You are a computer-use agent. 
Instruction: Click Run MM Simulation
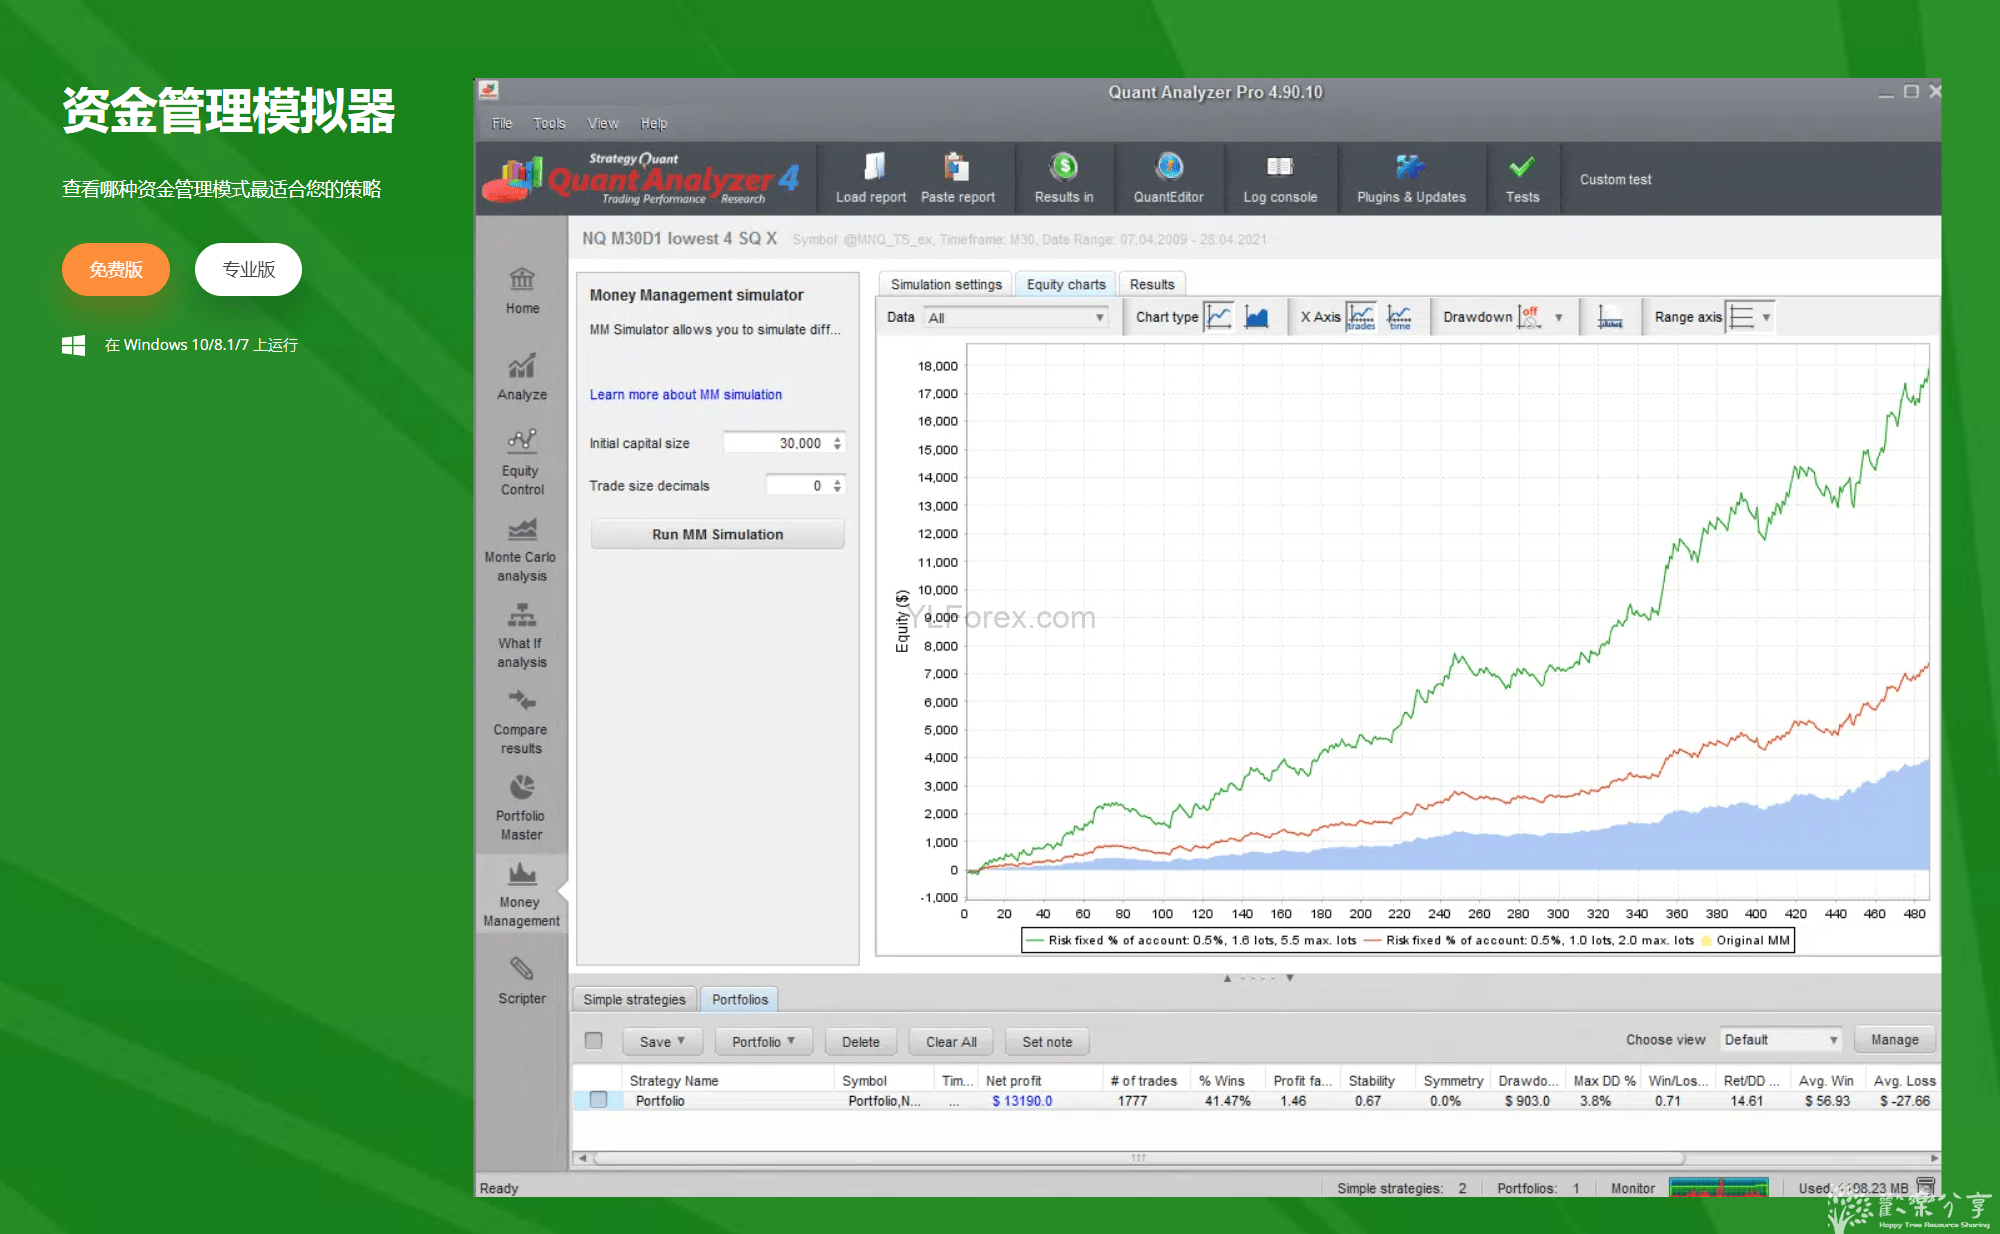(x=717, y=534)
